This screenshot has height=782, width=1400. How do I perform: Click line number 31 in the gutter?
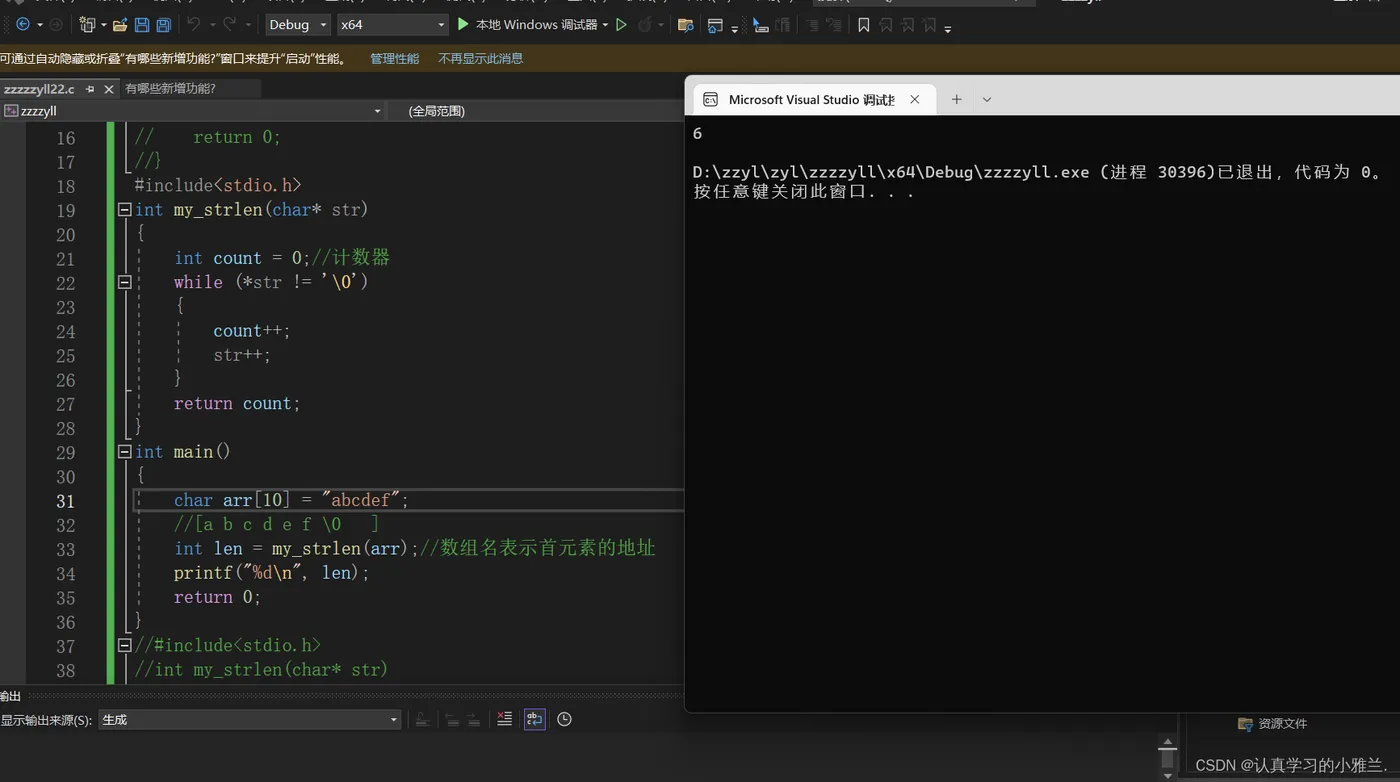(65, 501)
